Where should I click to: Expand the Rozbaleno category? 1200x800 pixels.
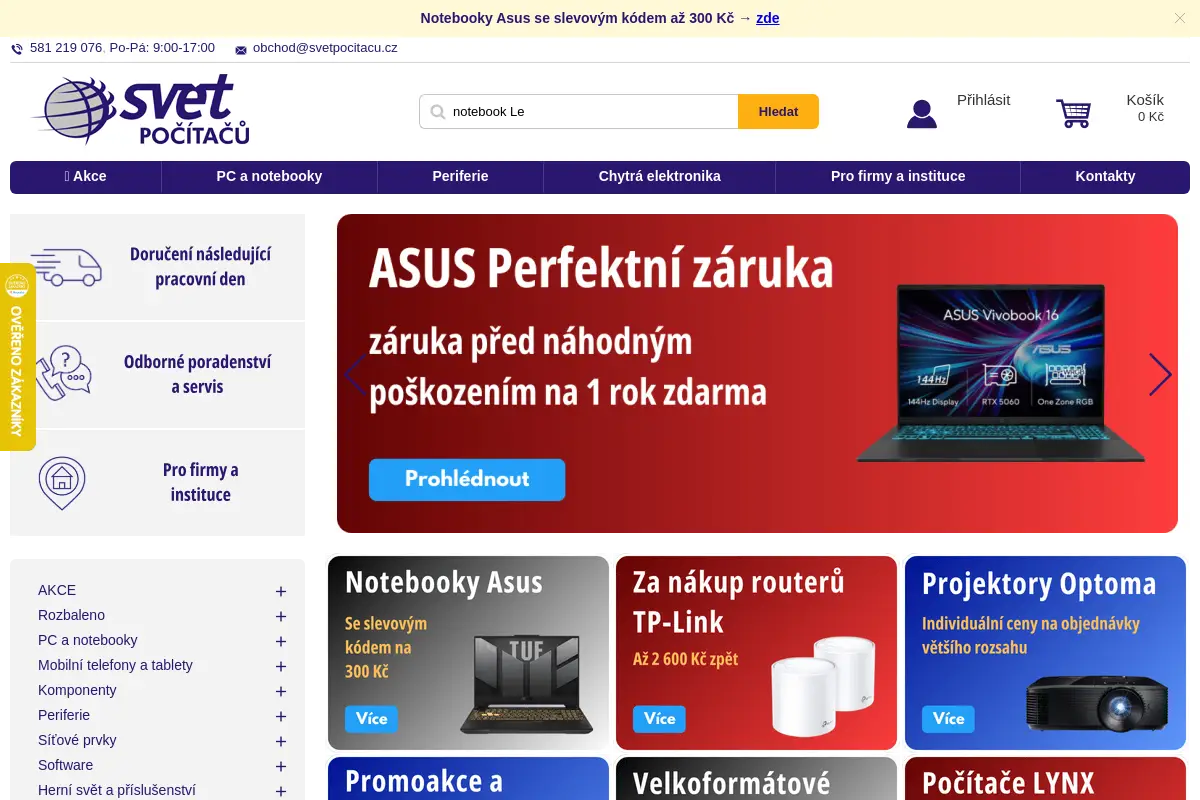pos(281,617)
